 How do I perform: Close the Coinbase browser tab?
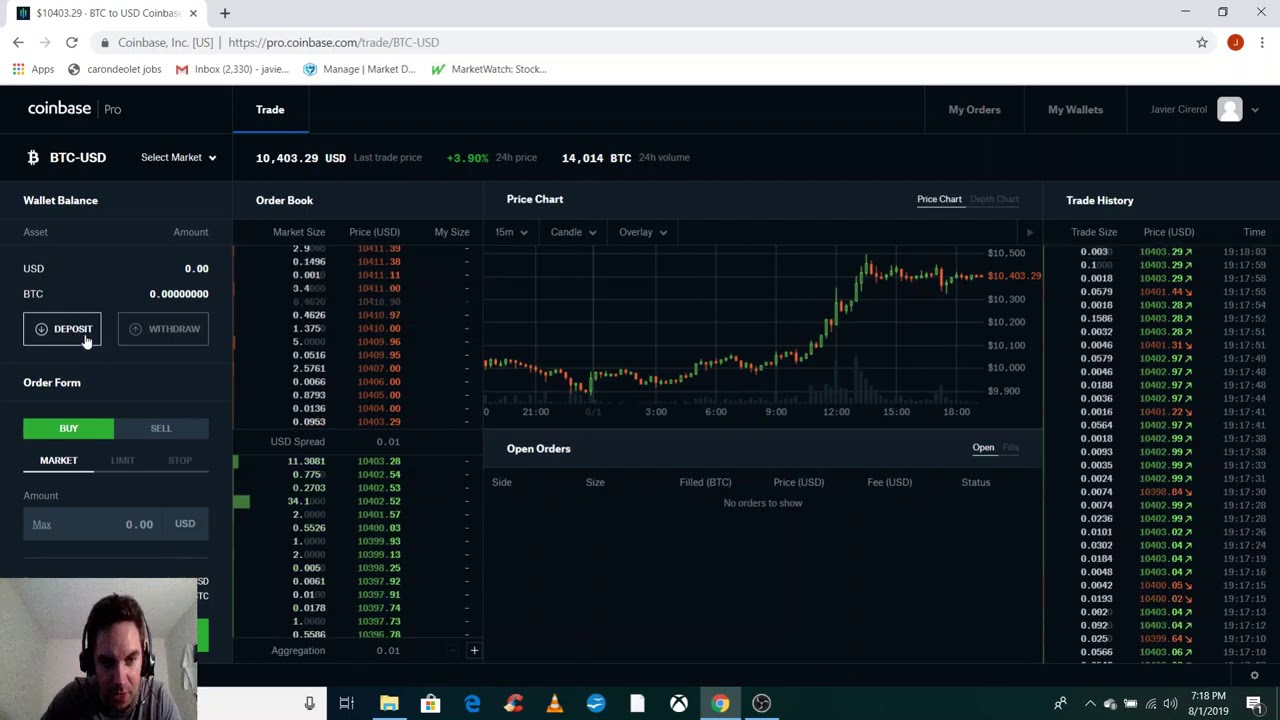pos(193,13)
